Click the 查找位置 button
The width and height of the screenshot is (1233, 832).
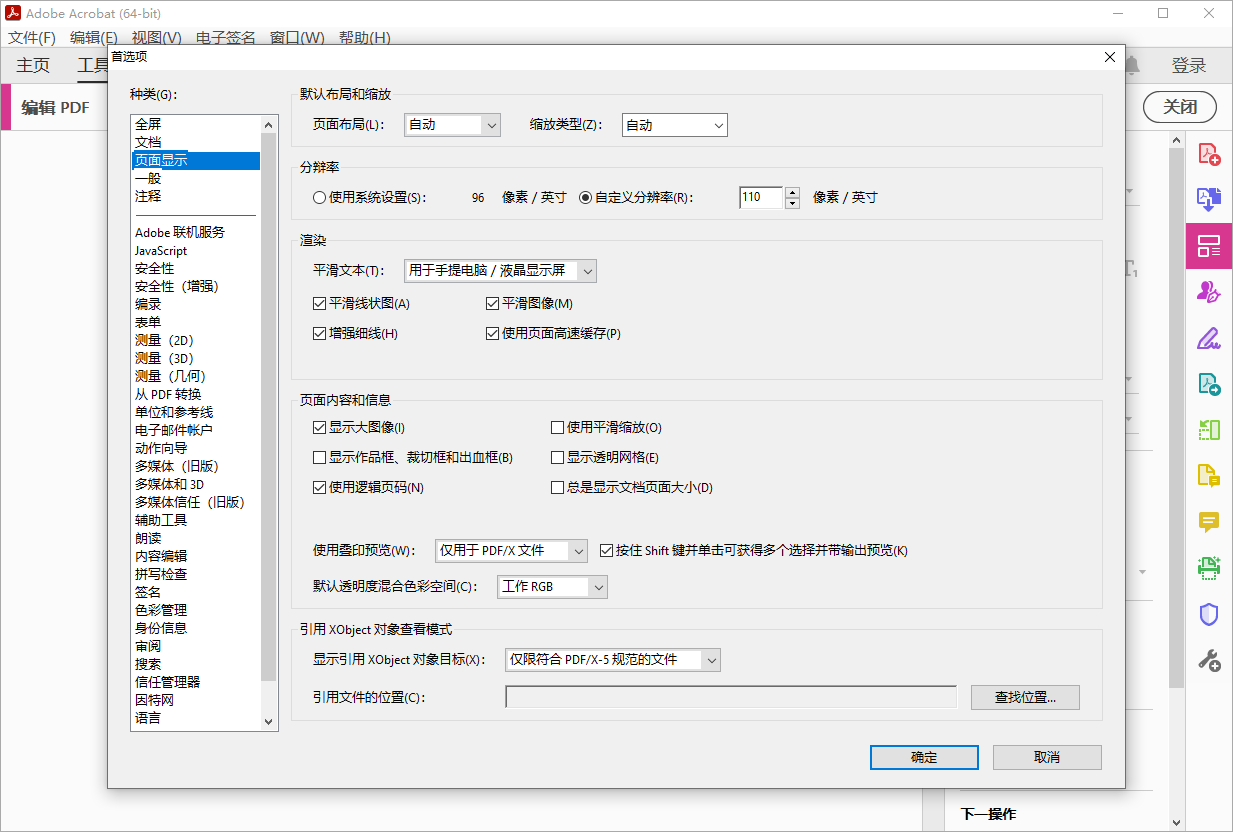click(1024, 697)
